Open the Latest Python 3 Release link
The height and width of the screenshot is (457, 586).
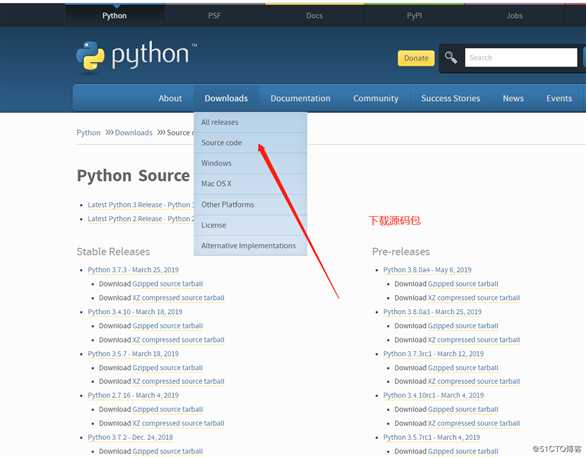coord(141,205)
